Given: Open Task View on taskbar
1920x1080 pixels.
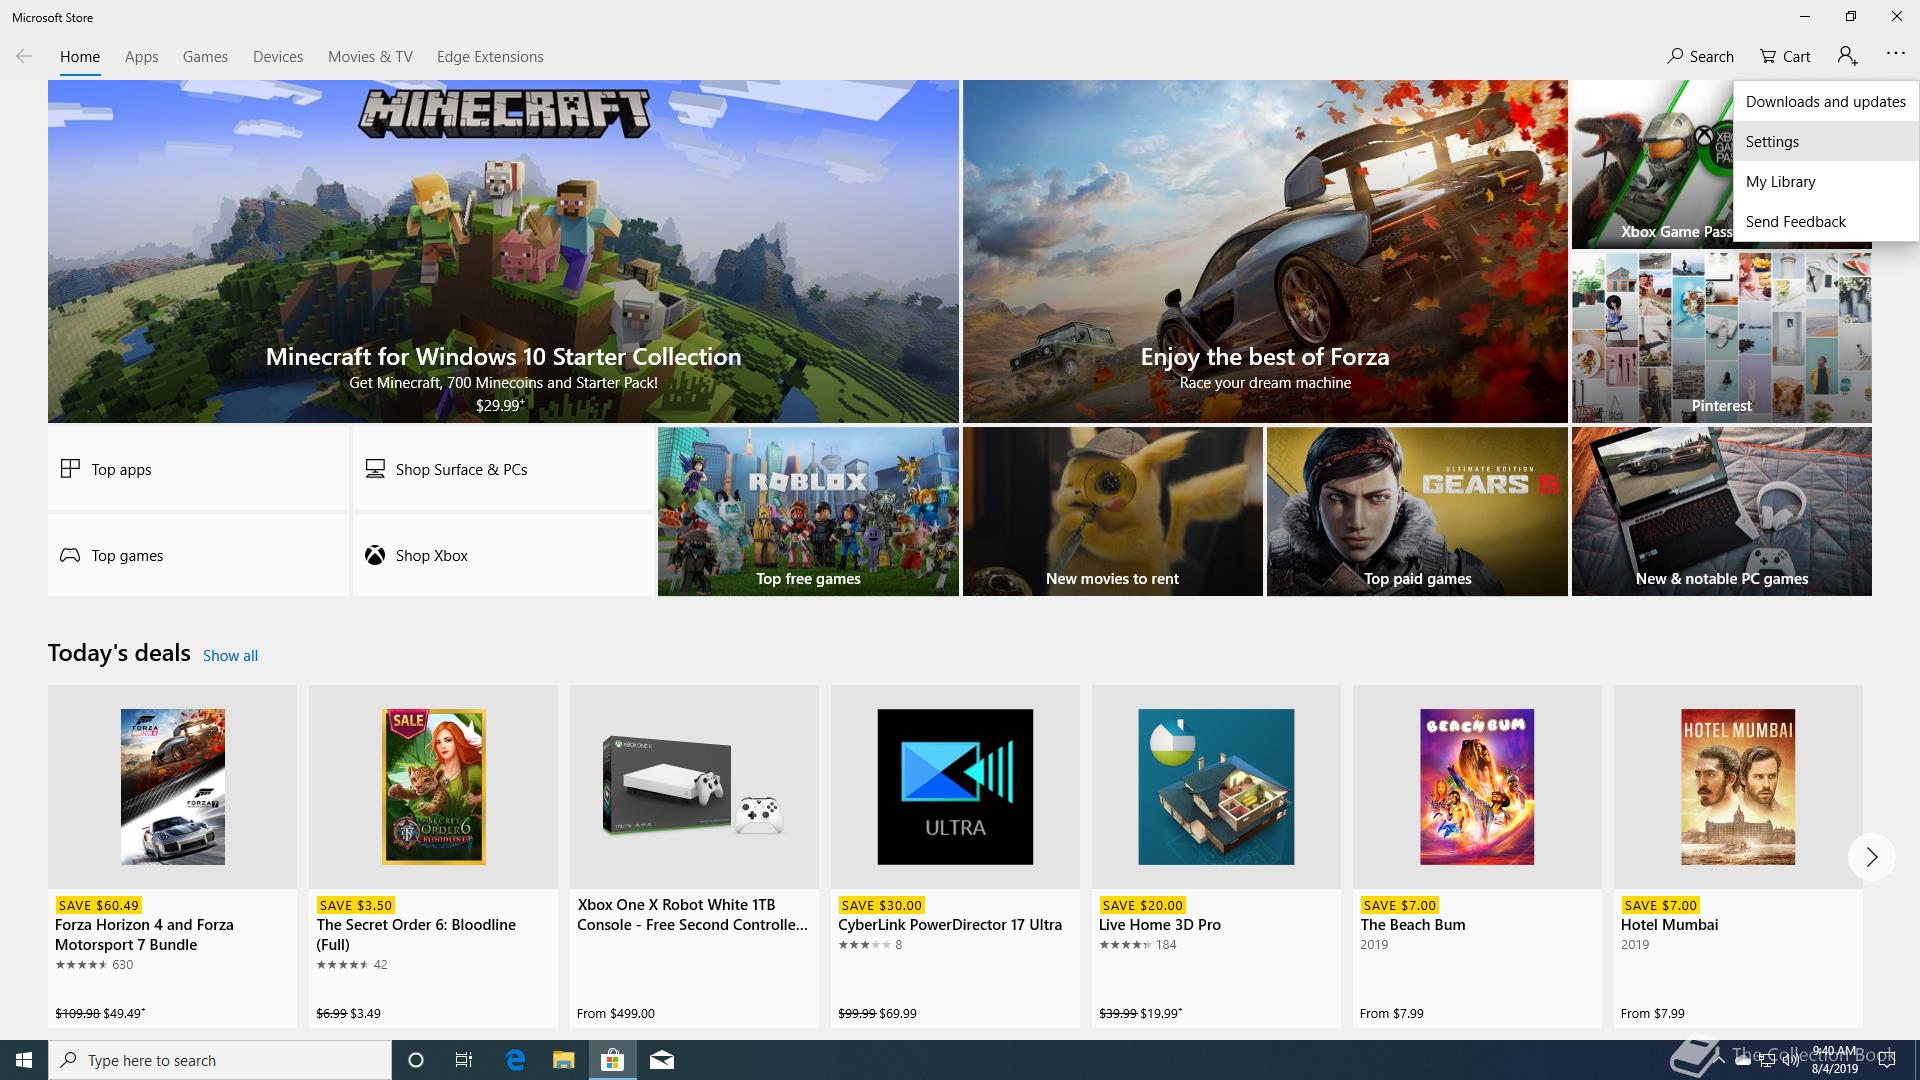Looking at the screenshot, I should pos(464,1060).
